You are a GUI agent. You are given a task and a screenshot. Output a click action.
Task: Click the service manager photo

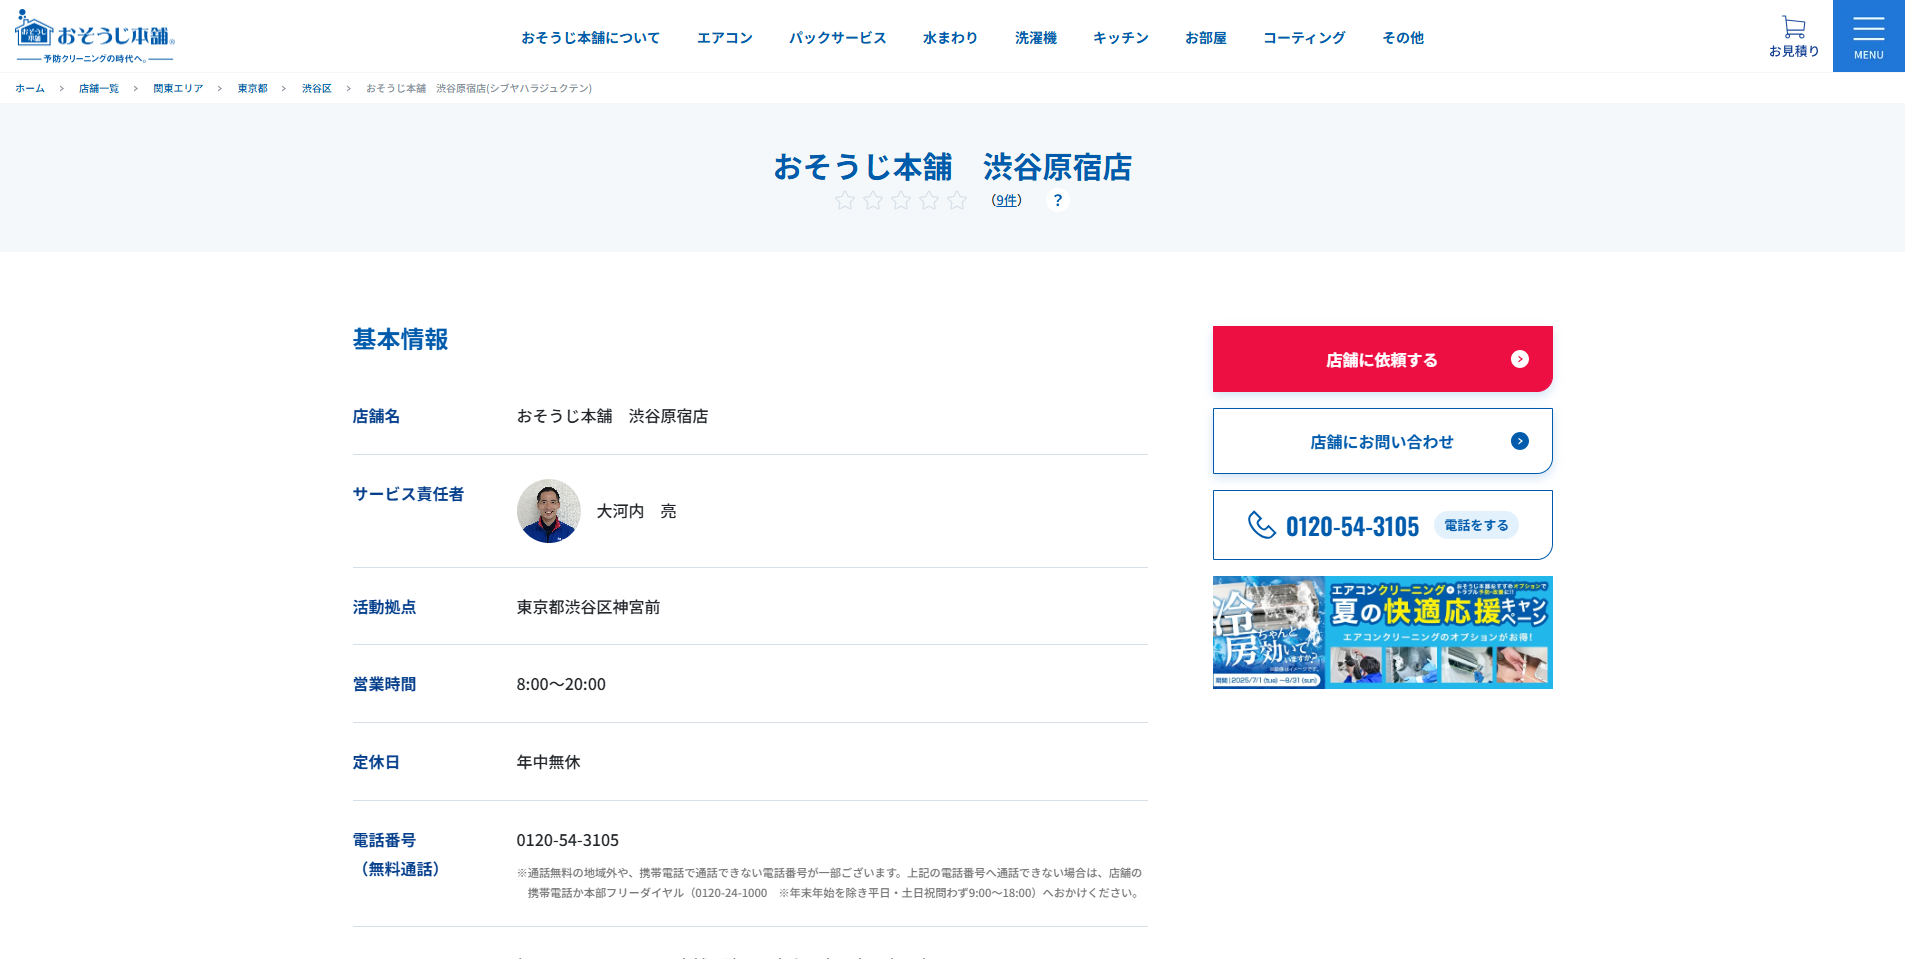549,511
